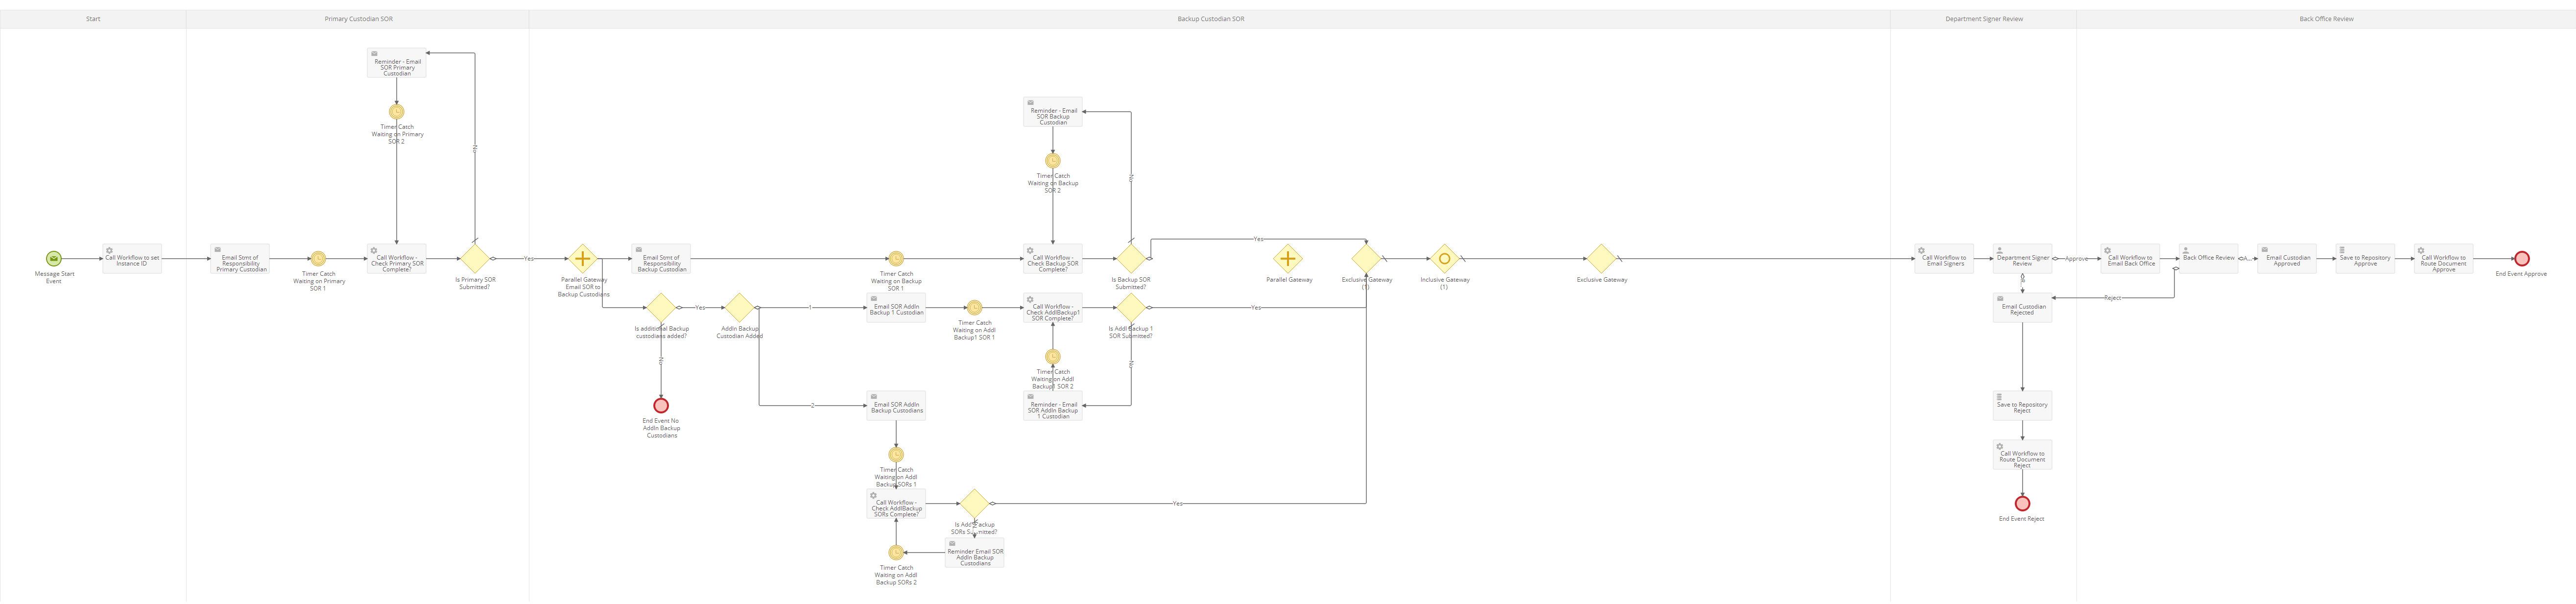Click the Save to Repository Approve task
The height and width of the screenshot is (604, 2576).
(x=2365, y=259)
